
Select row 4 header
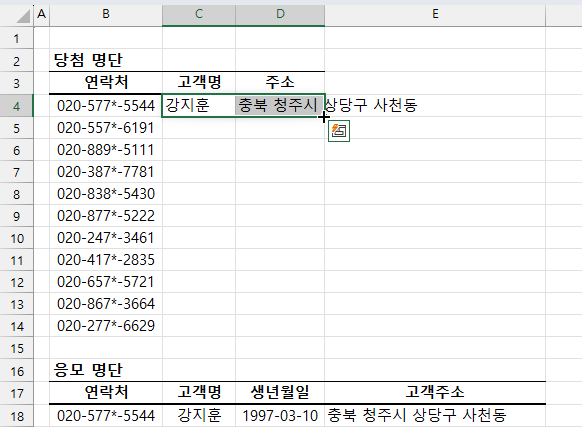16,106
